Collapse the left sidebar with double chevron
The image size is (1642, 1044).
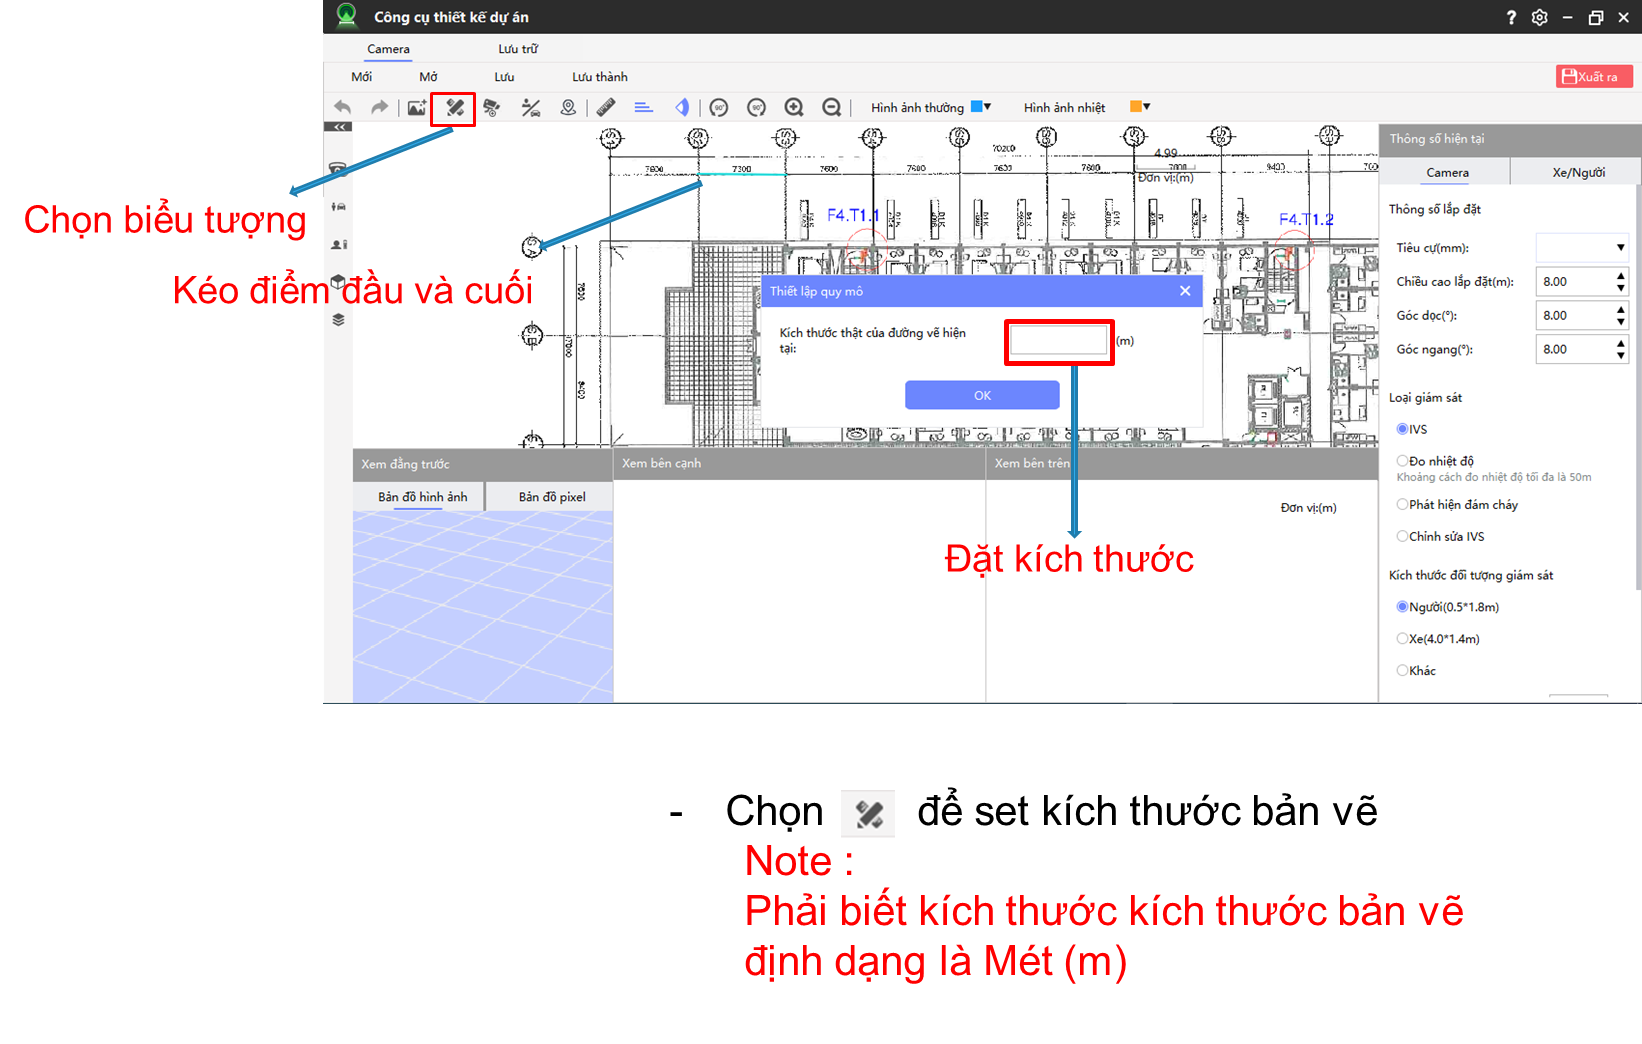(338, 127)
